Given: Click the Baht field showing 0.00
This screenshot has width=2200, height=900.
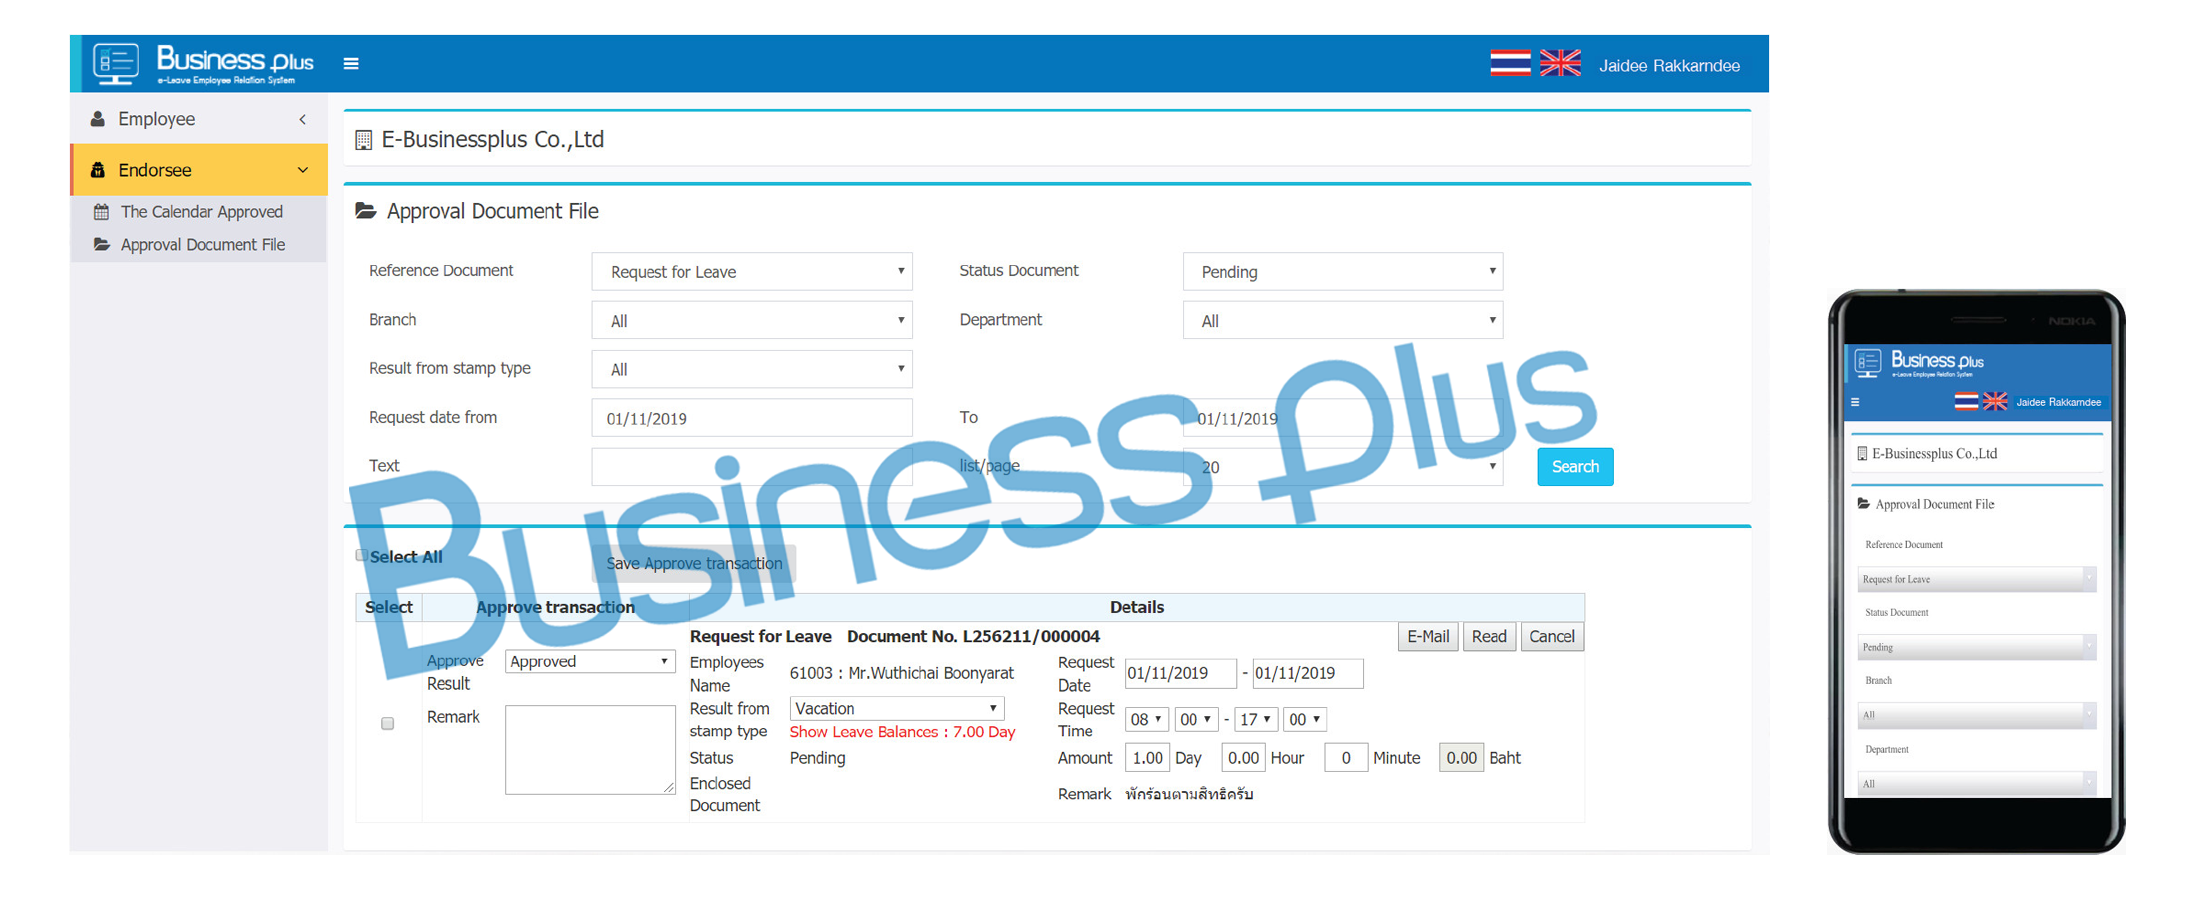Looking at the screenshot, I should (1461, 758).
